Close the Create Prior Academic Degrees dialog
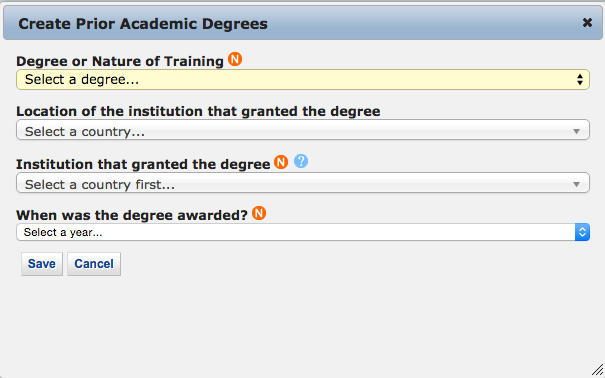Viewport: 605px width, 378px height. click(x=587, y=23)
